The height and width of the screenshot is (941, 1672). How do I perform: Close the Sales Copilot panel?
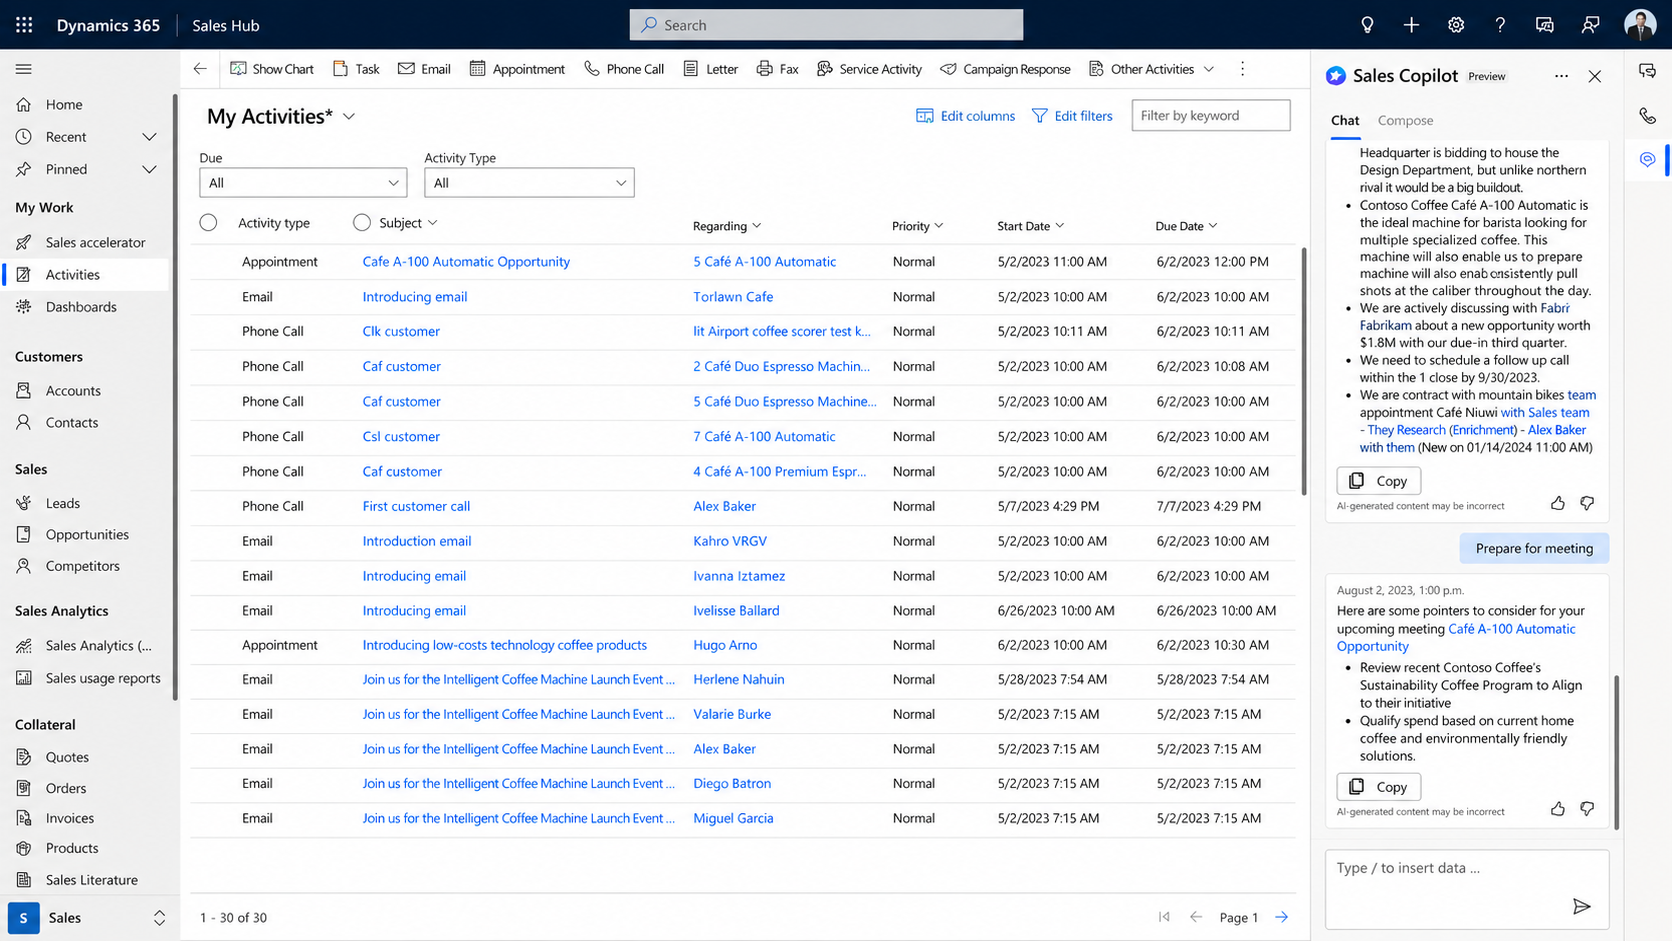point(1595,76)
